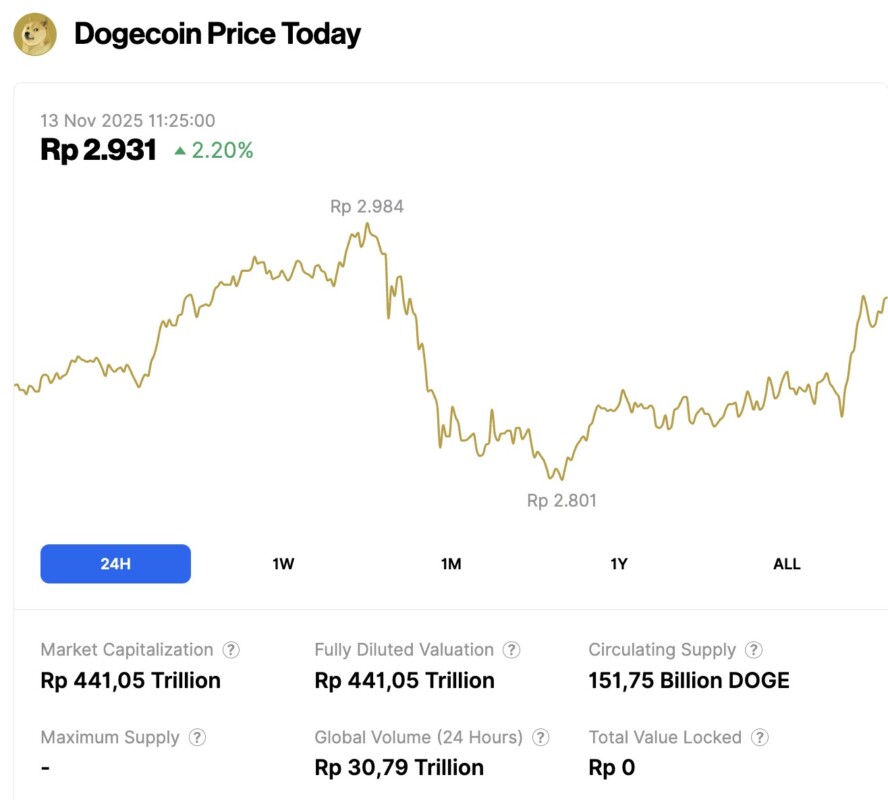
Task: Click the current price Rp 2.931
Action: (98, 150)
